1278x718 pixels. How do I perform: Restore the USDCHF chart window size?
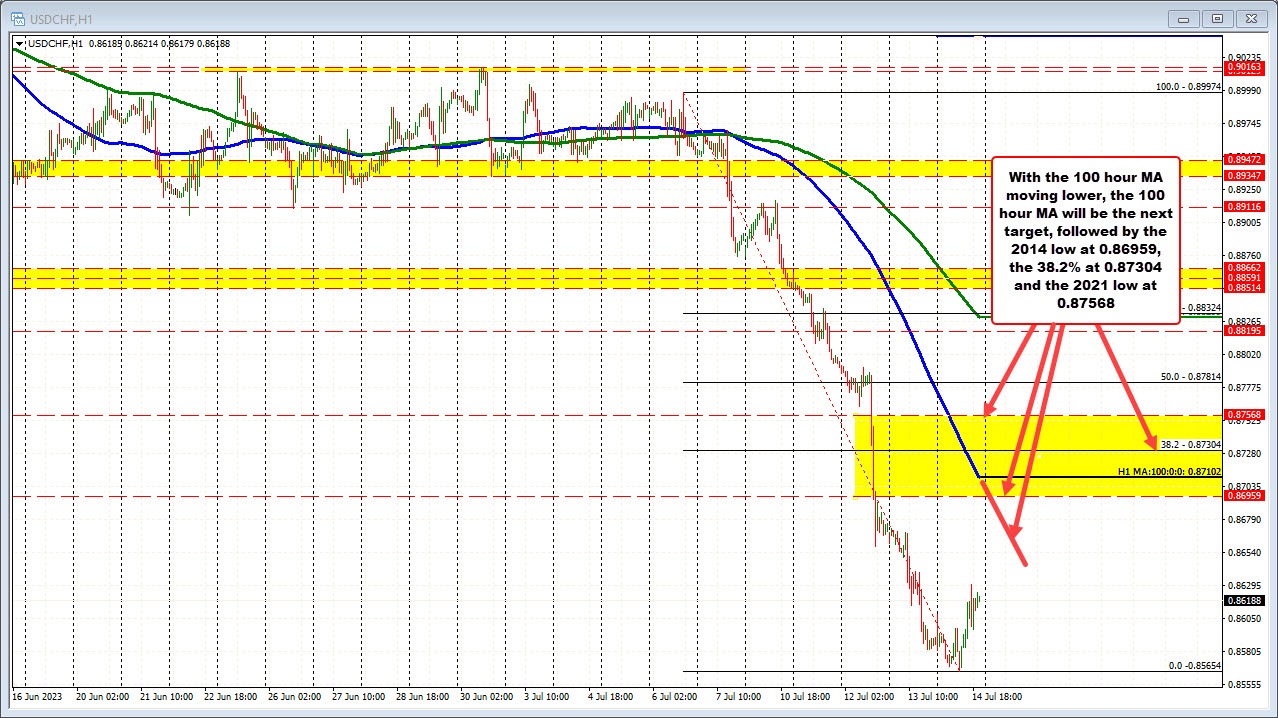coord(1216,18)
